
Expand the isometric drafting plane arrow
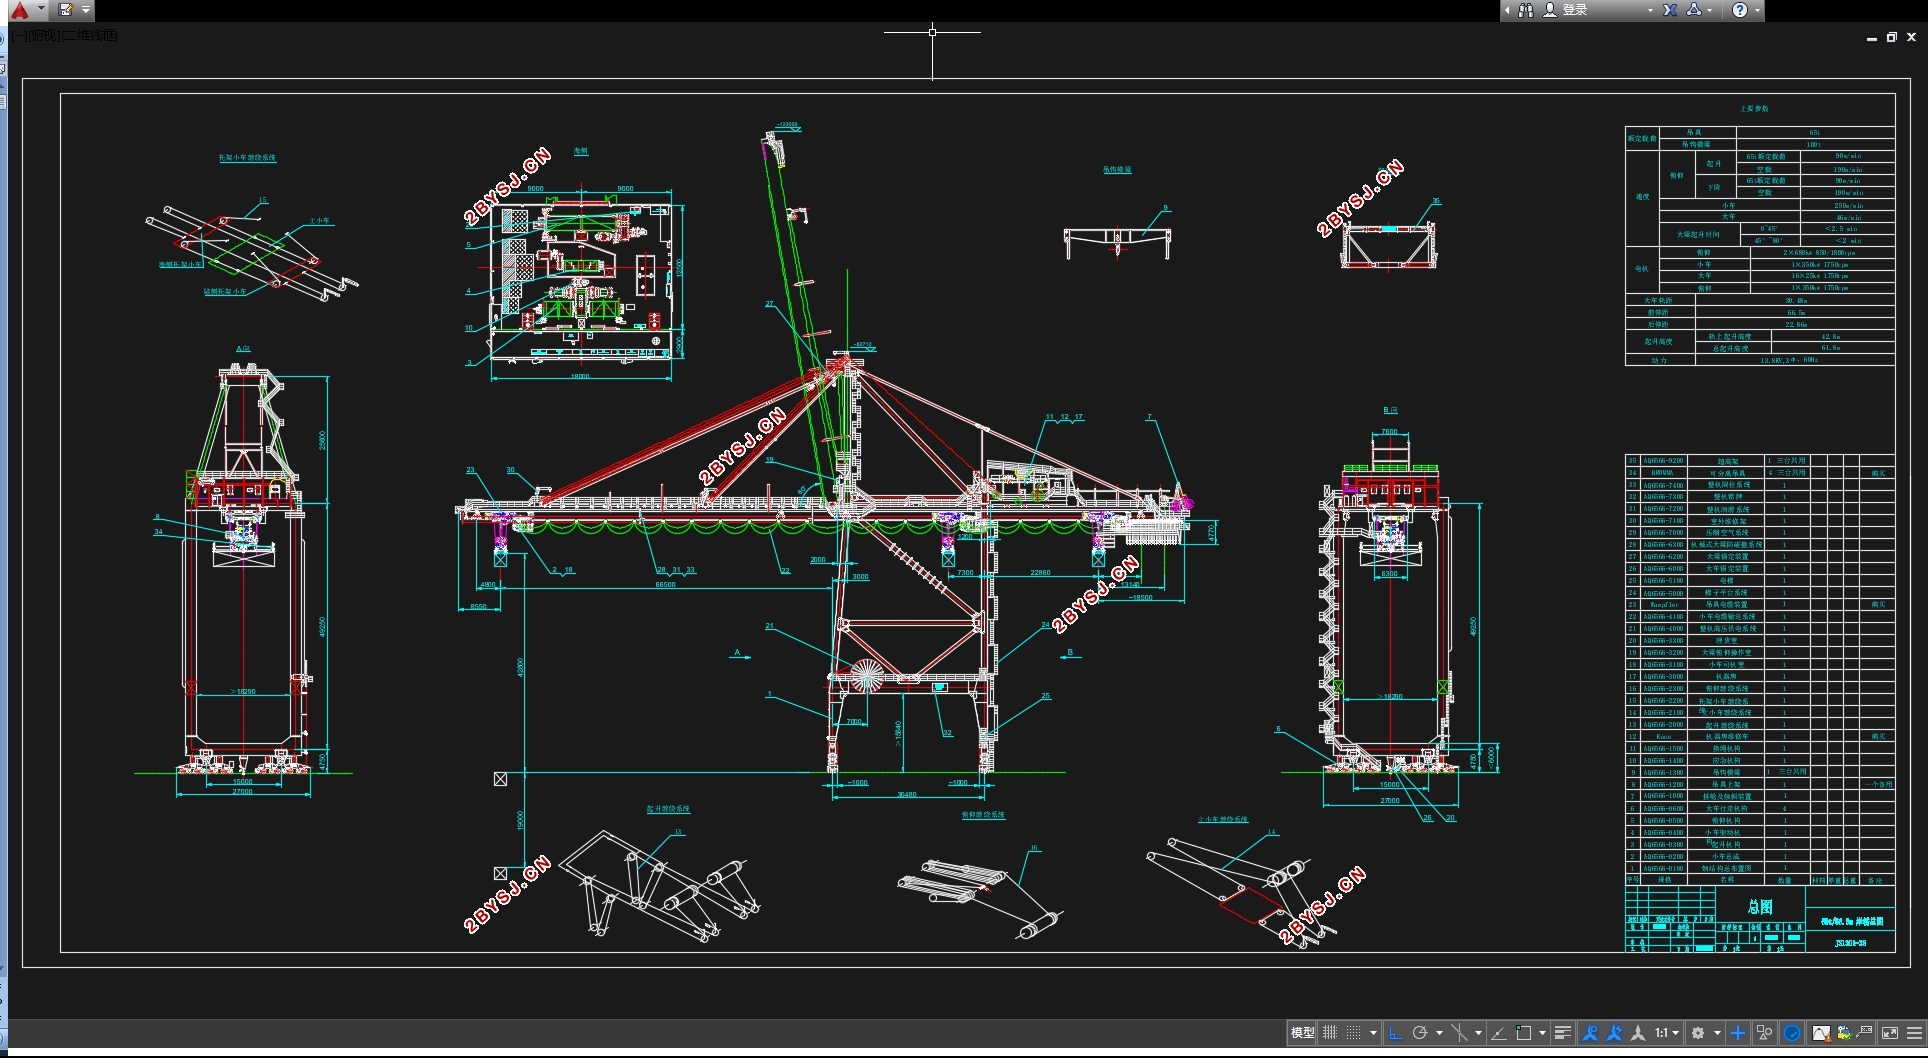tap(1478, 1033)
